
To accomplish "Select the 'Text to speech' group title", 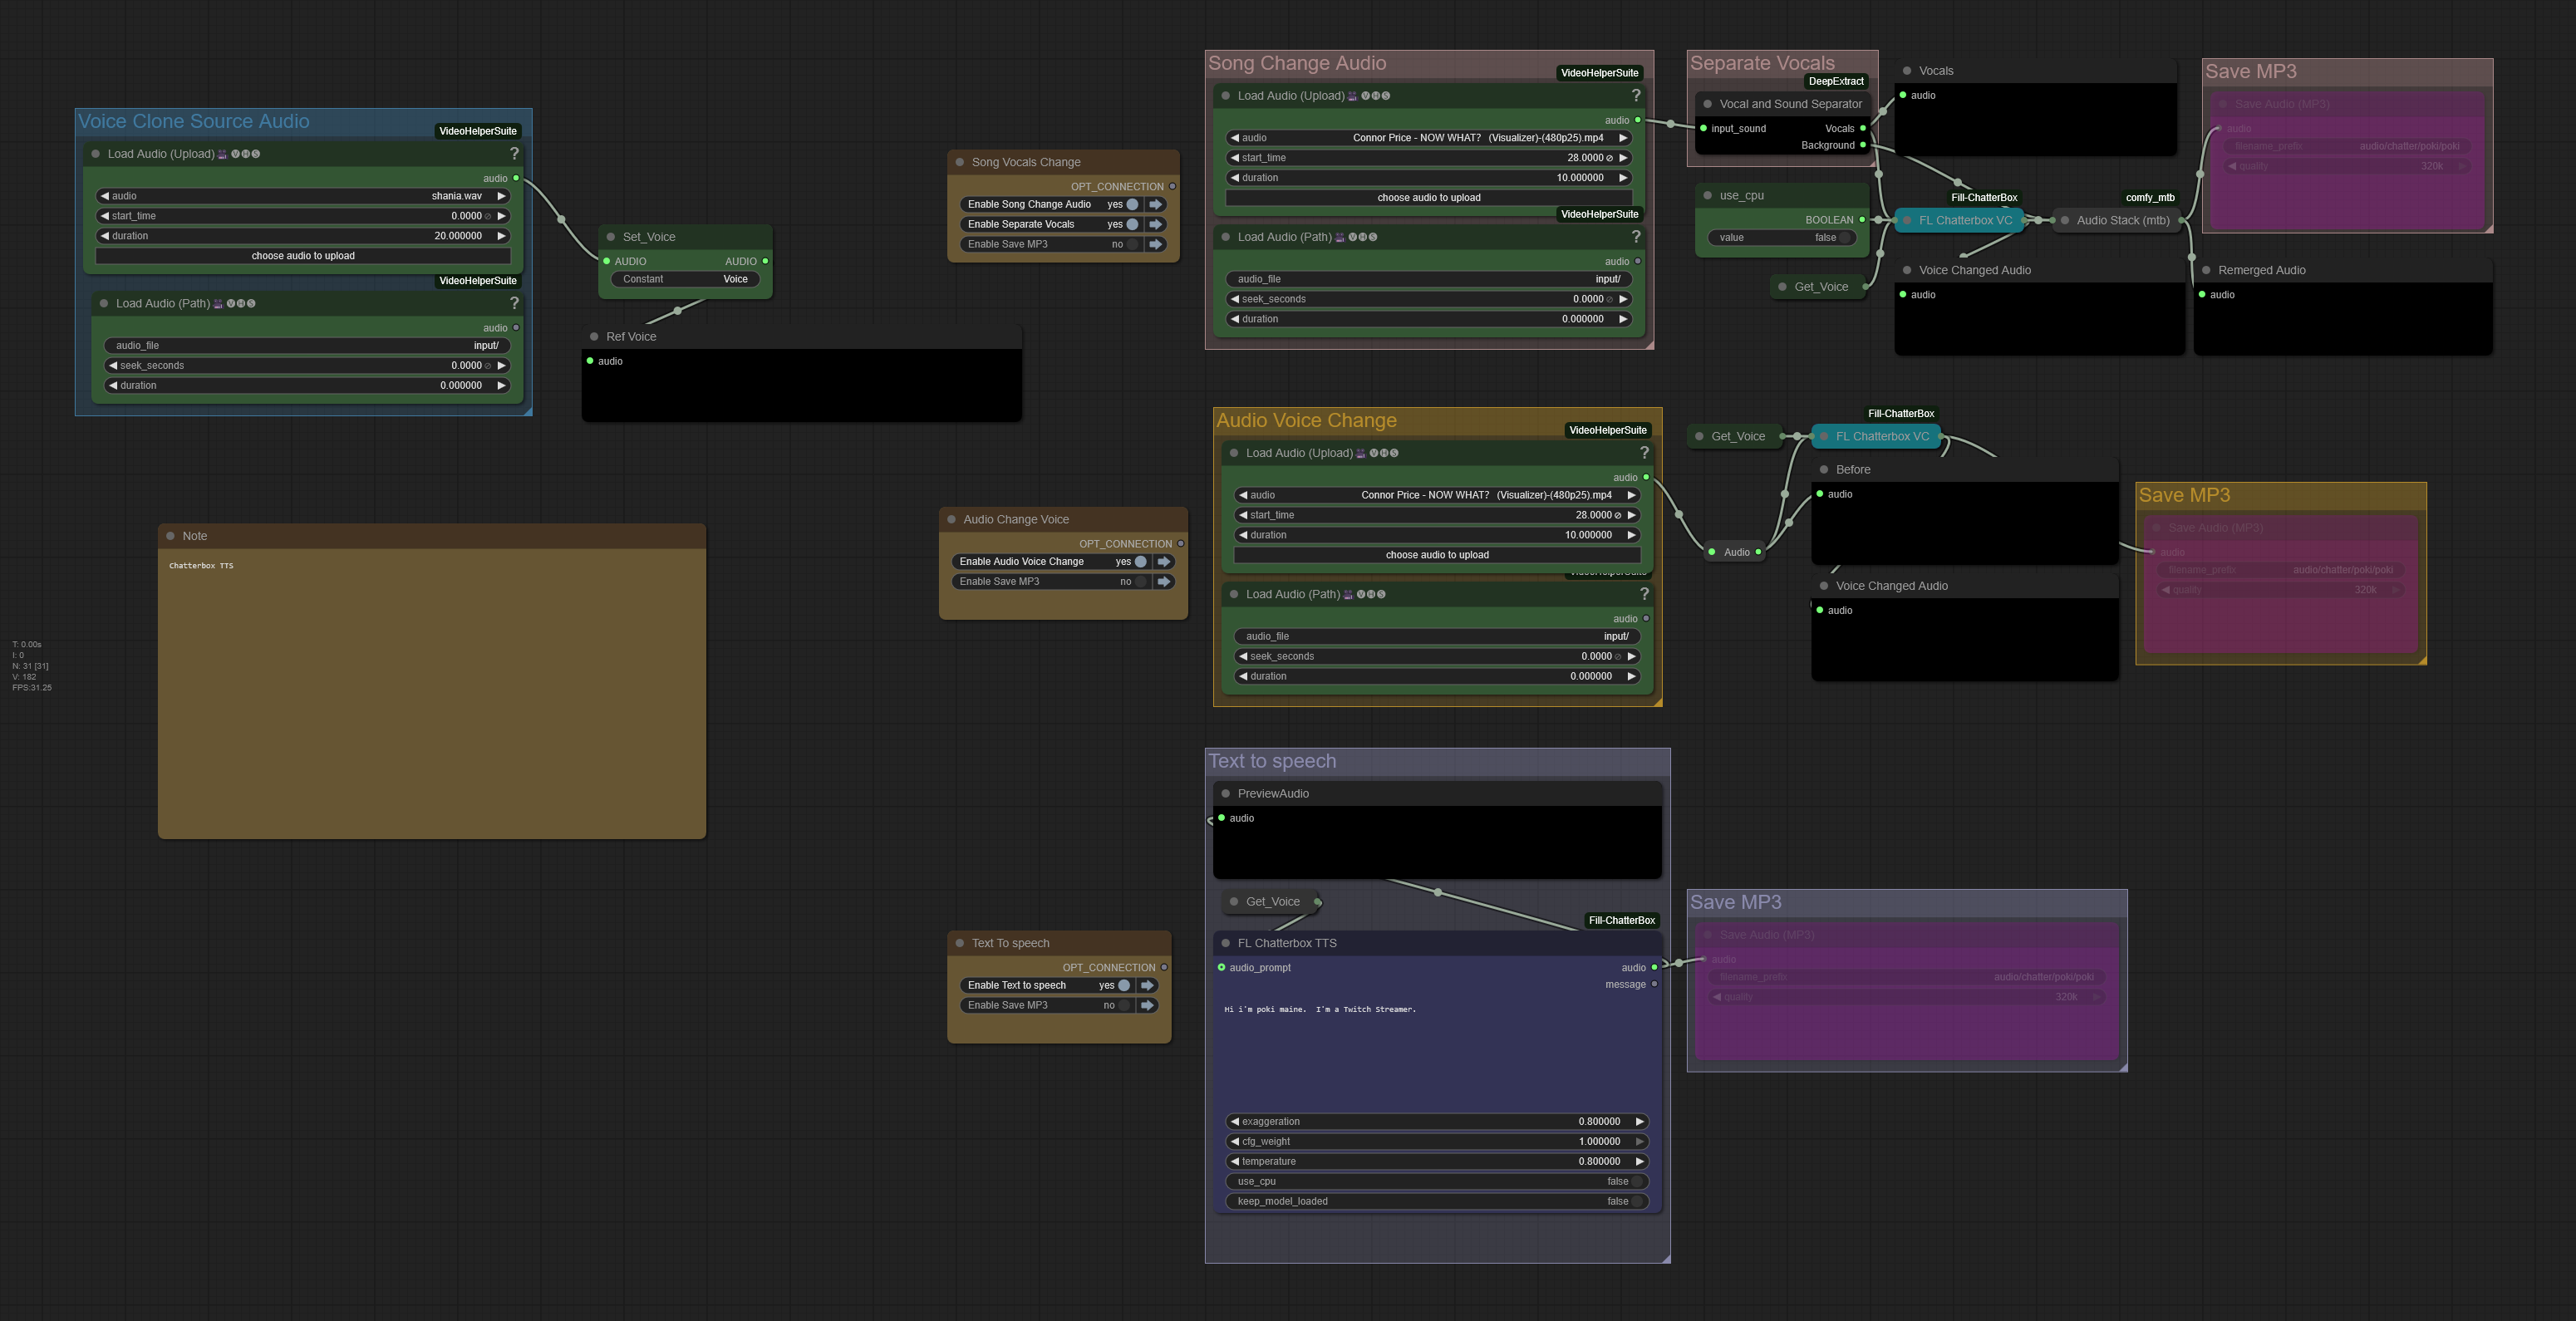I will click(1272, 761).
